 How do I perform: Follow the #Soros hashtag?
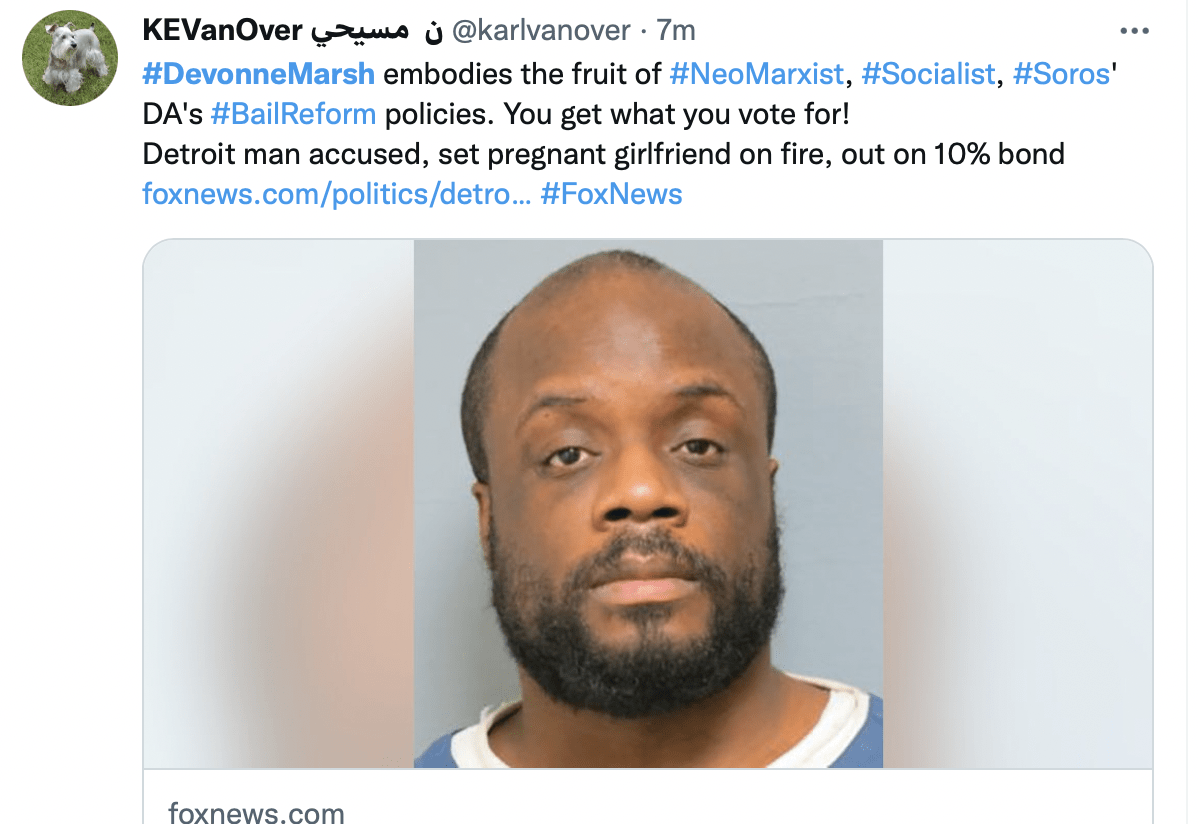(1061, 74)
